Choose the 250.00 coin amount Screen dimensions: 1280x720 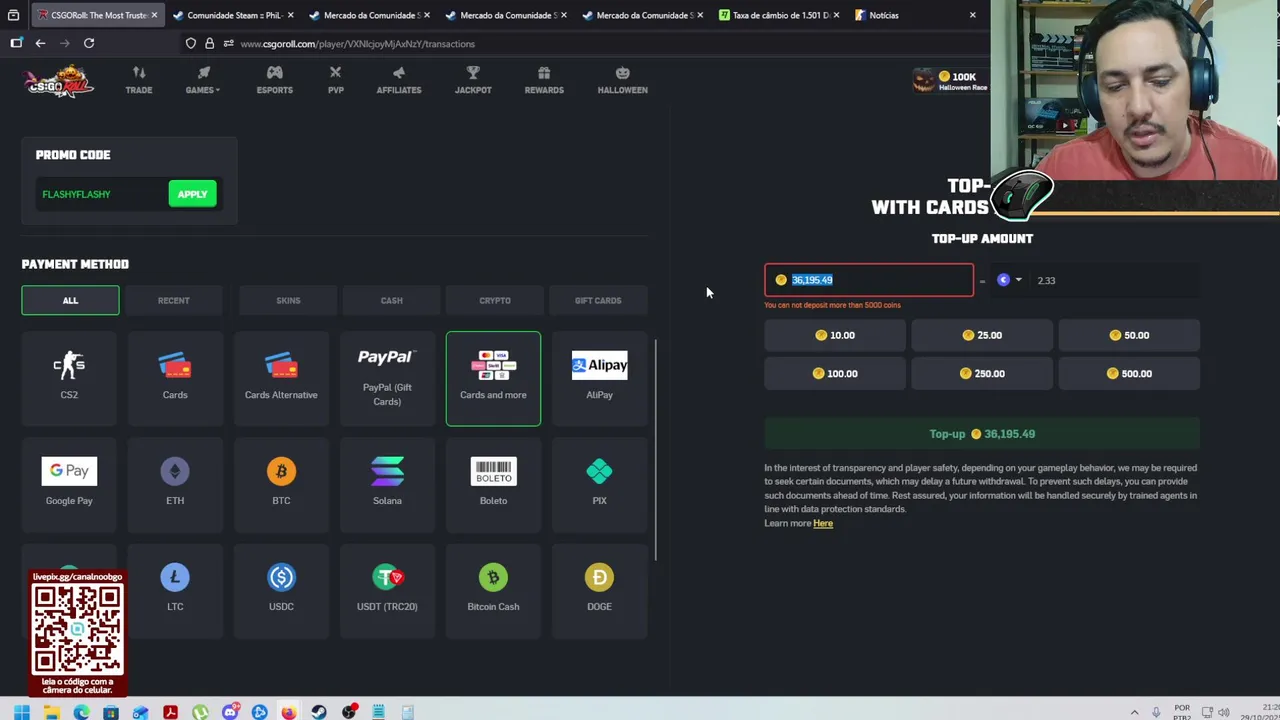[982, 373]
